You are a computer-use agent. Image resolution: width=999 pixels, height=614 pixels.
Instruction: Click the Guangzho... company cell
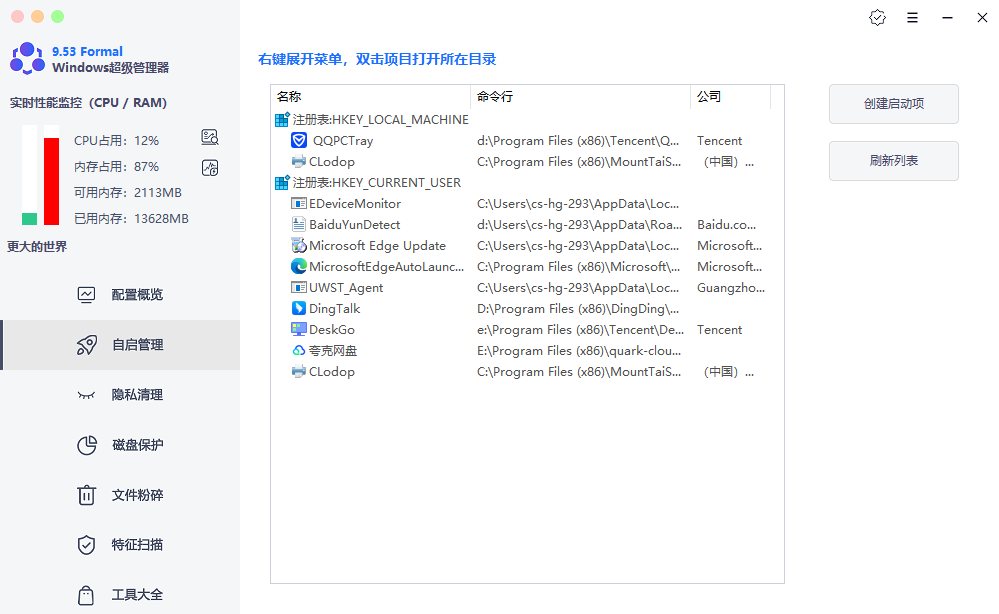tap(731, 287)
